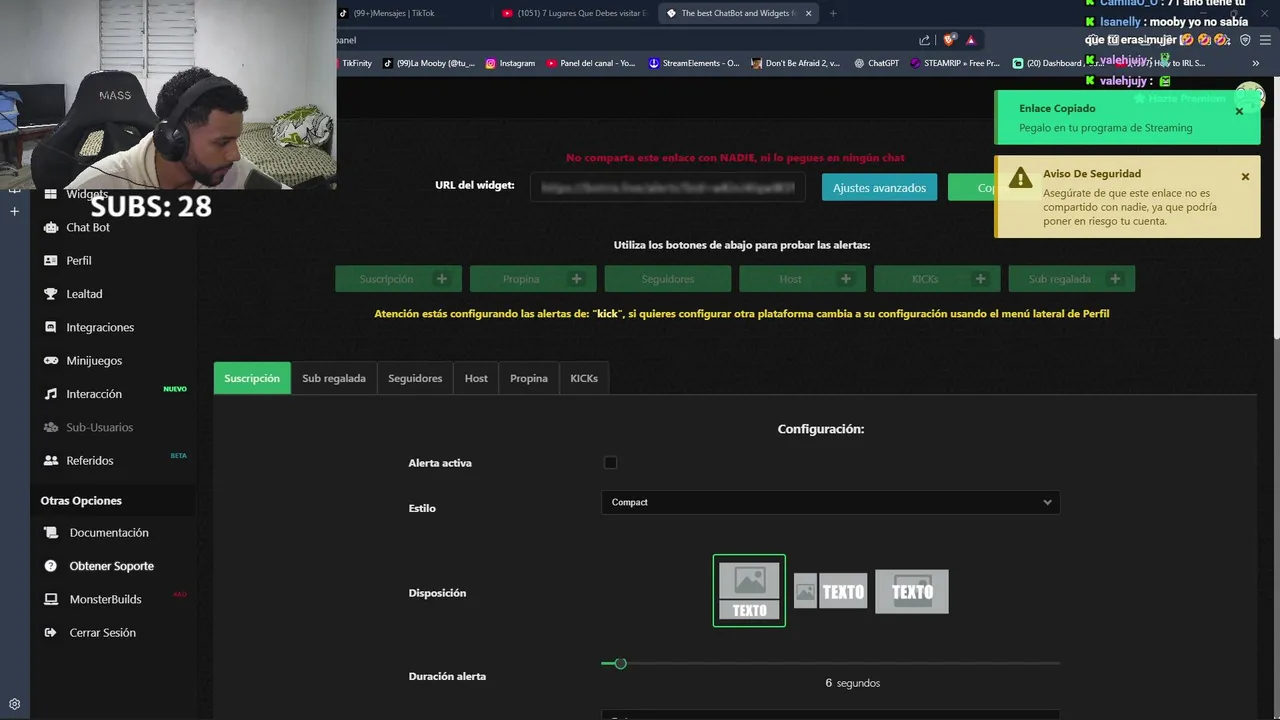Click the Ajustes avanzados button
This screenshot has width=1280, height=720.
tap(879, 188)
